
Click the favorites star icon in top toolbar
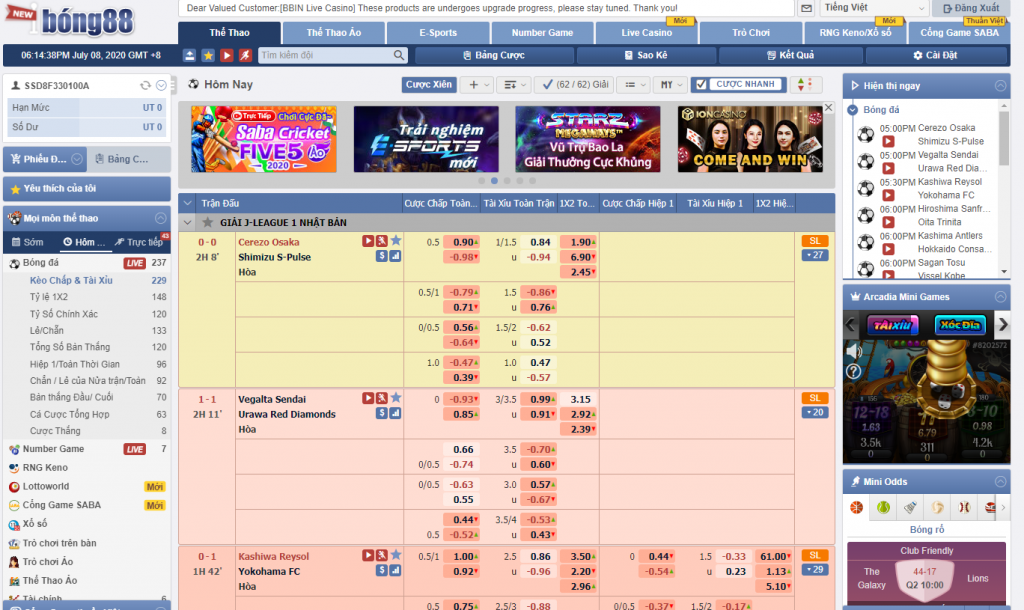click(208, 56)
